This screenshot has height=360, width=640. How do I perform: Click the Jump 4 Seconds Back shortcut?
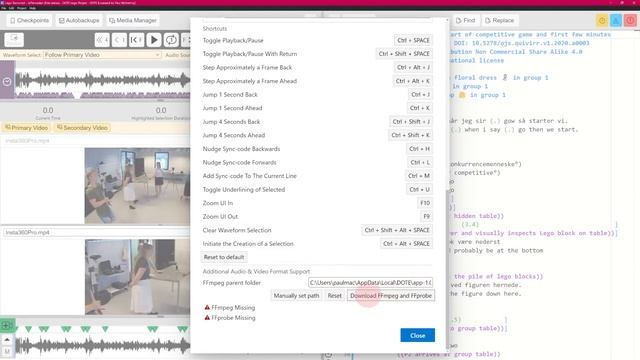[x=411, y=122]
